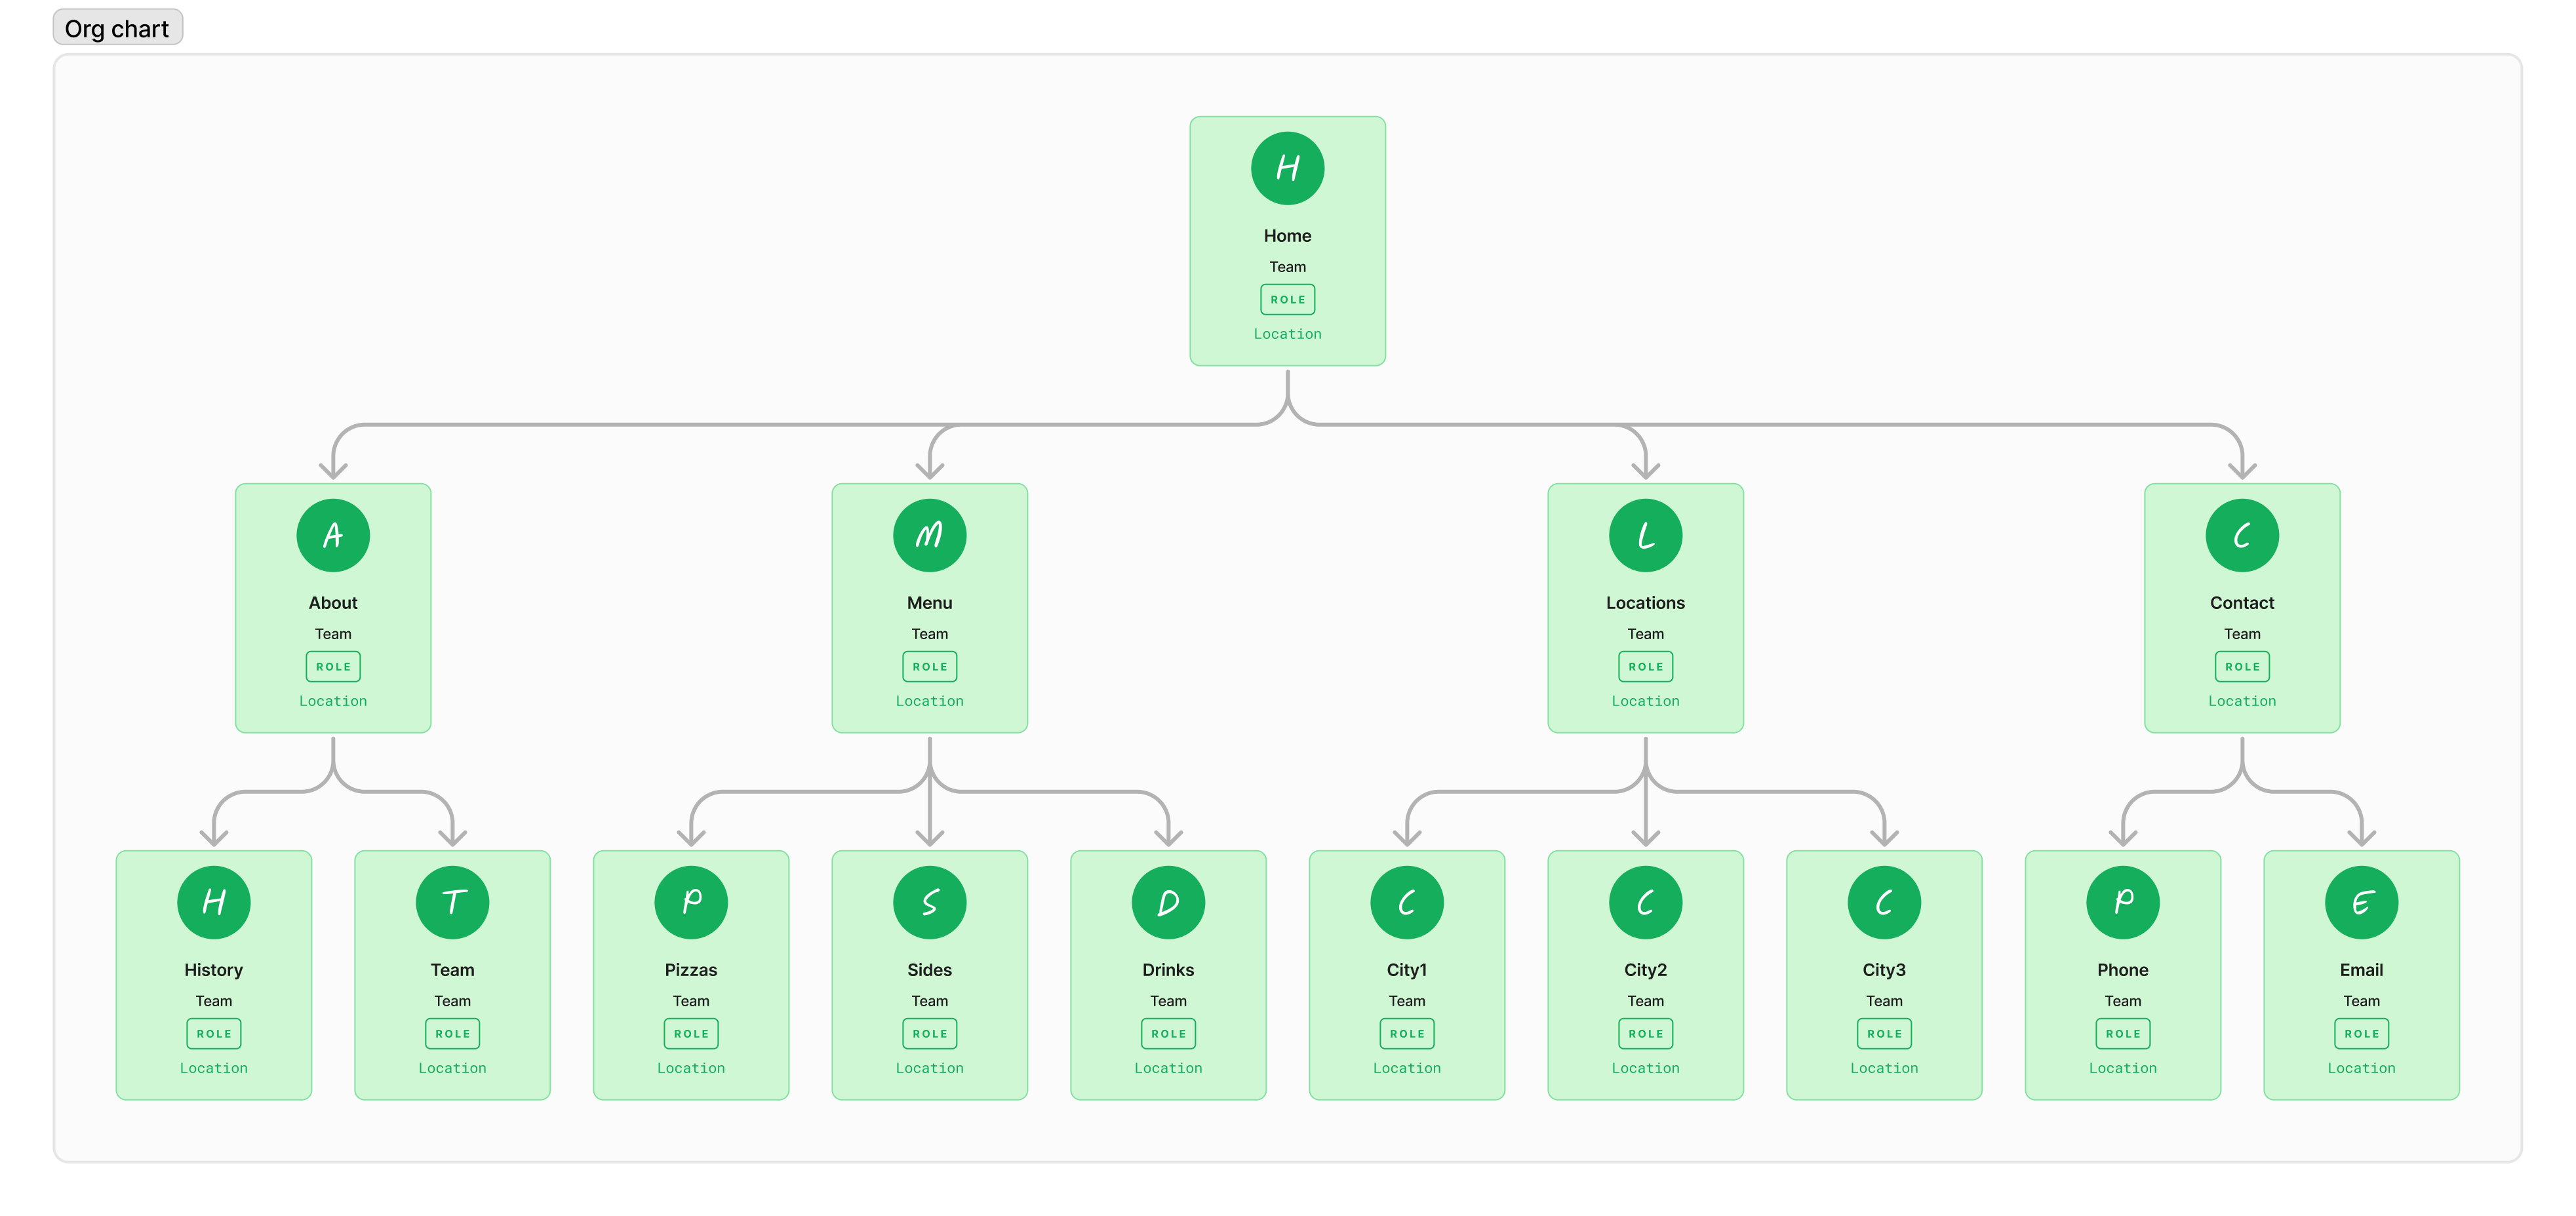This screenshot has width=2576, height=1216.
Task: Click the Home node avatar icon
Action: (x=1286, y=168)
